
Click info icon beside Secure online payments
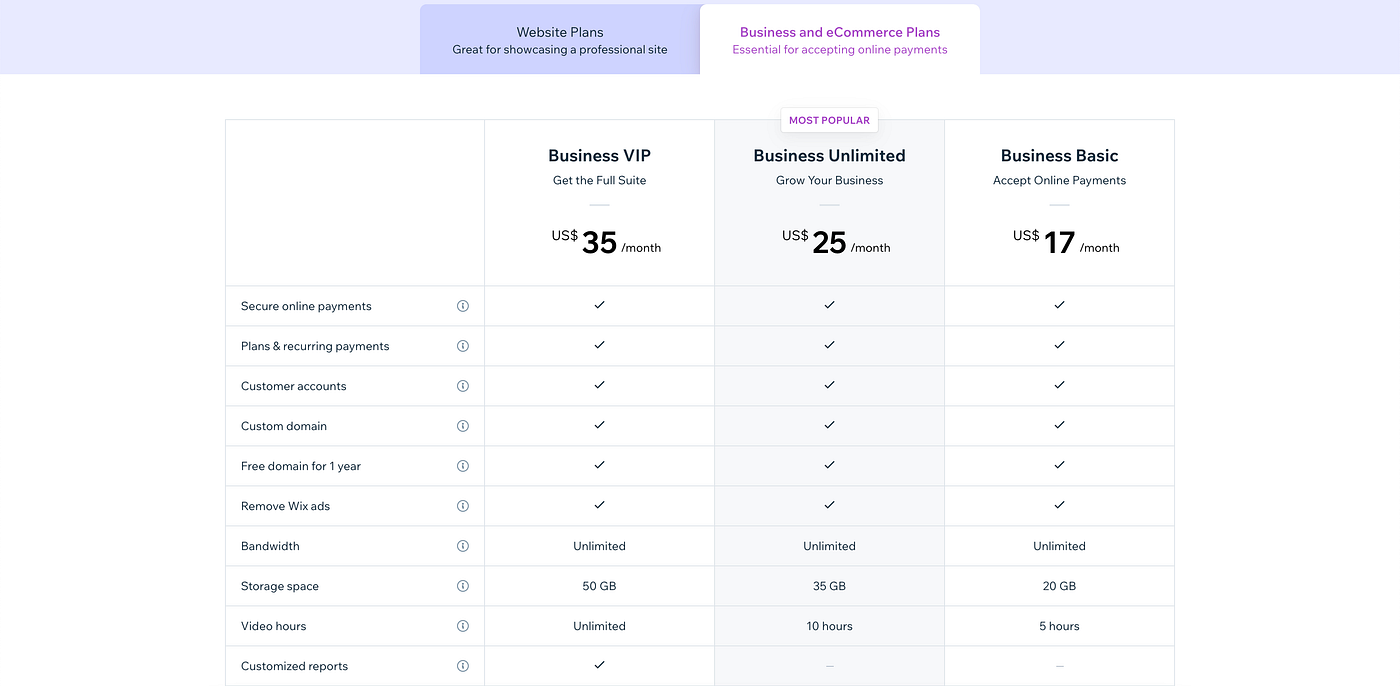click(x=463, y=306)
